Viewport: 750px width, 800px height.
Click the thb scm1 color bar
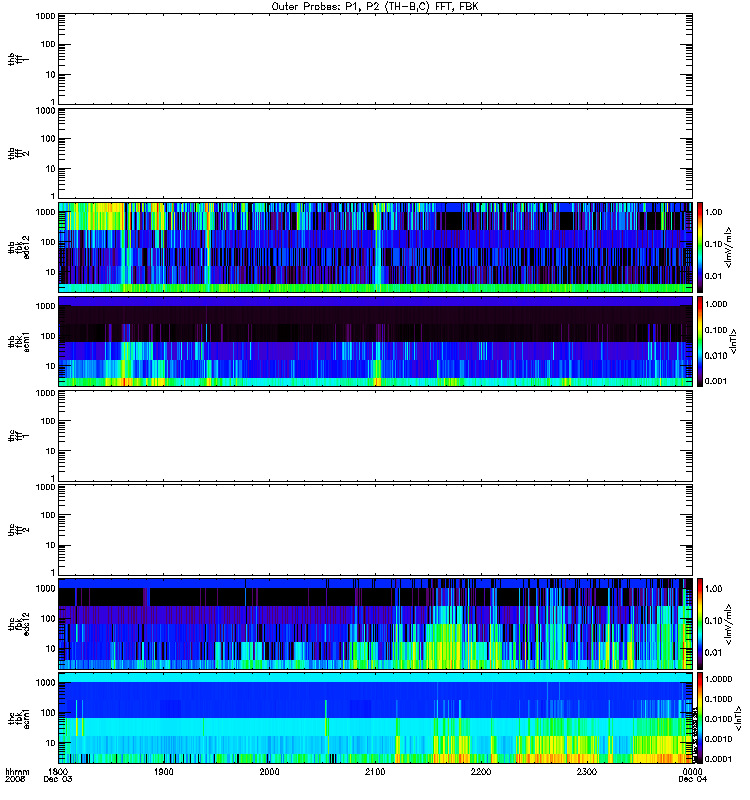point(700,341)
